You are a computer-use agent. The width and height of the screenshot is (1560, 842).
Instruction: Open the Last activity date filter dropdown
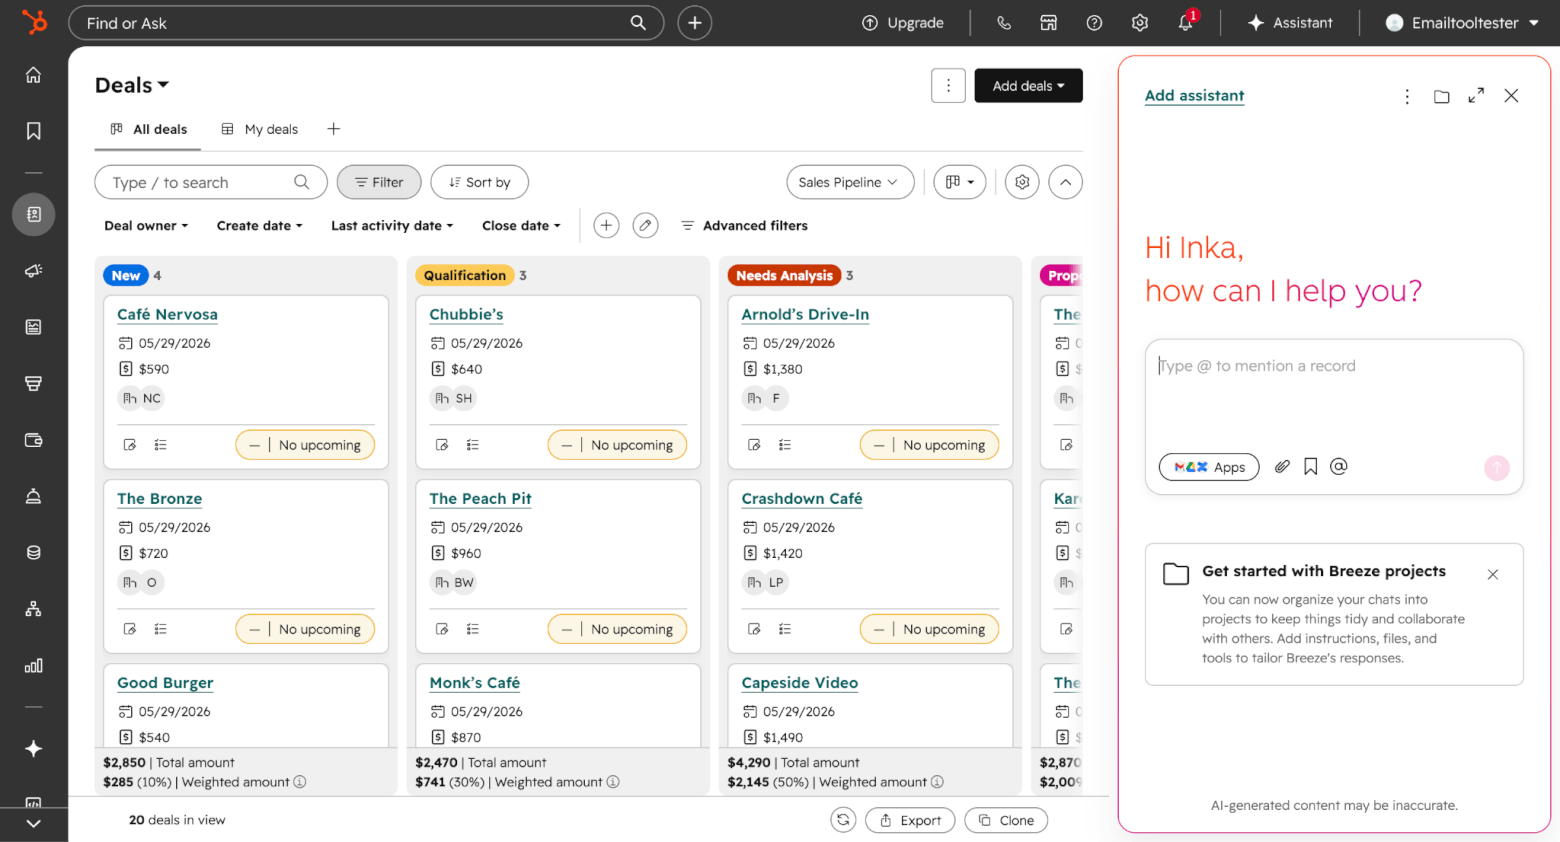(x=392, y=226)
